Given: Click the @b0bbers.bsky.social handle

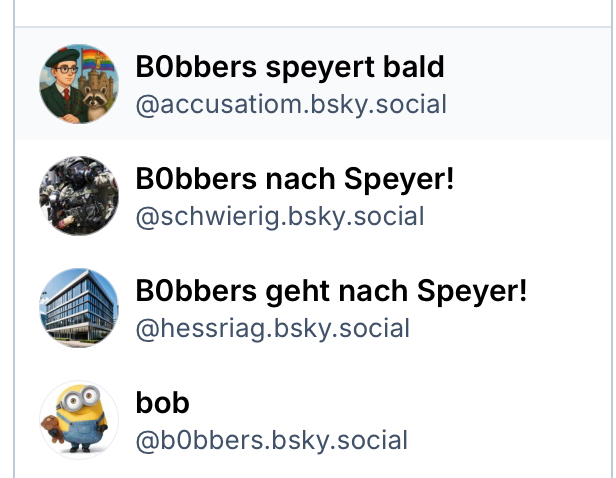Looking at the screenshot, I should tap(271, 439).
